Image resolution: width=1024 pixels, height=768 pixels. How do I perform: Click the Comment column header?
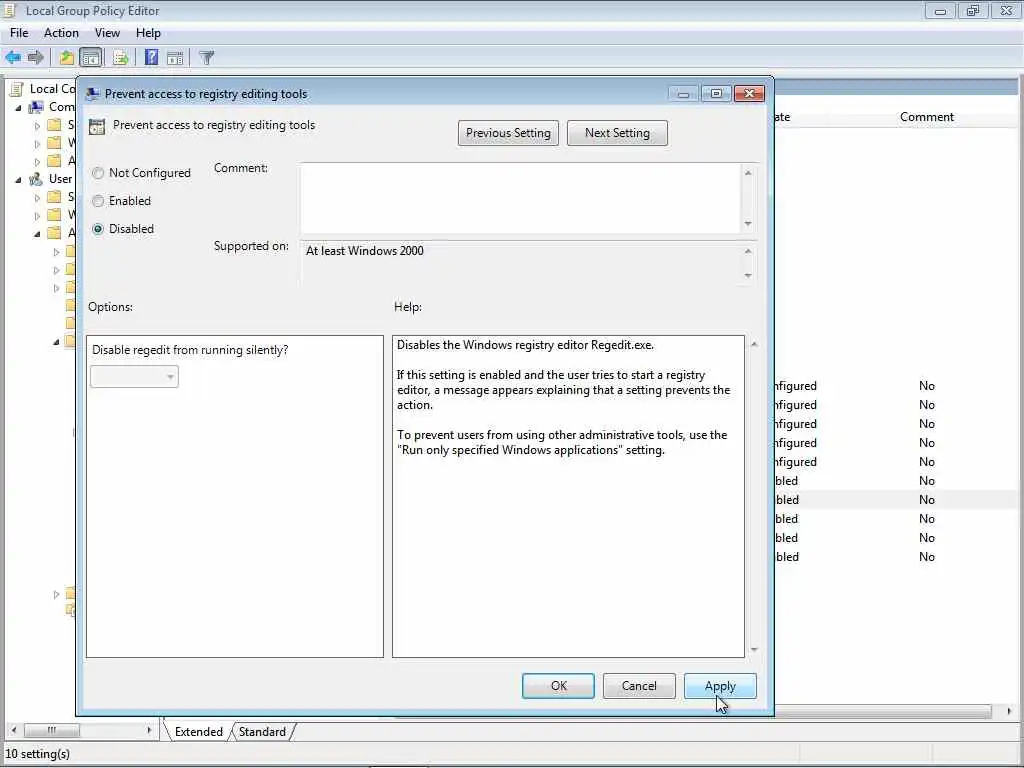pyautogui.click(x=926, y=117)
